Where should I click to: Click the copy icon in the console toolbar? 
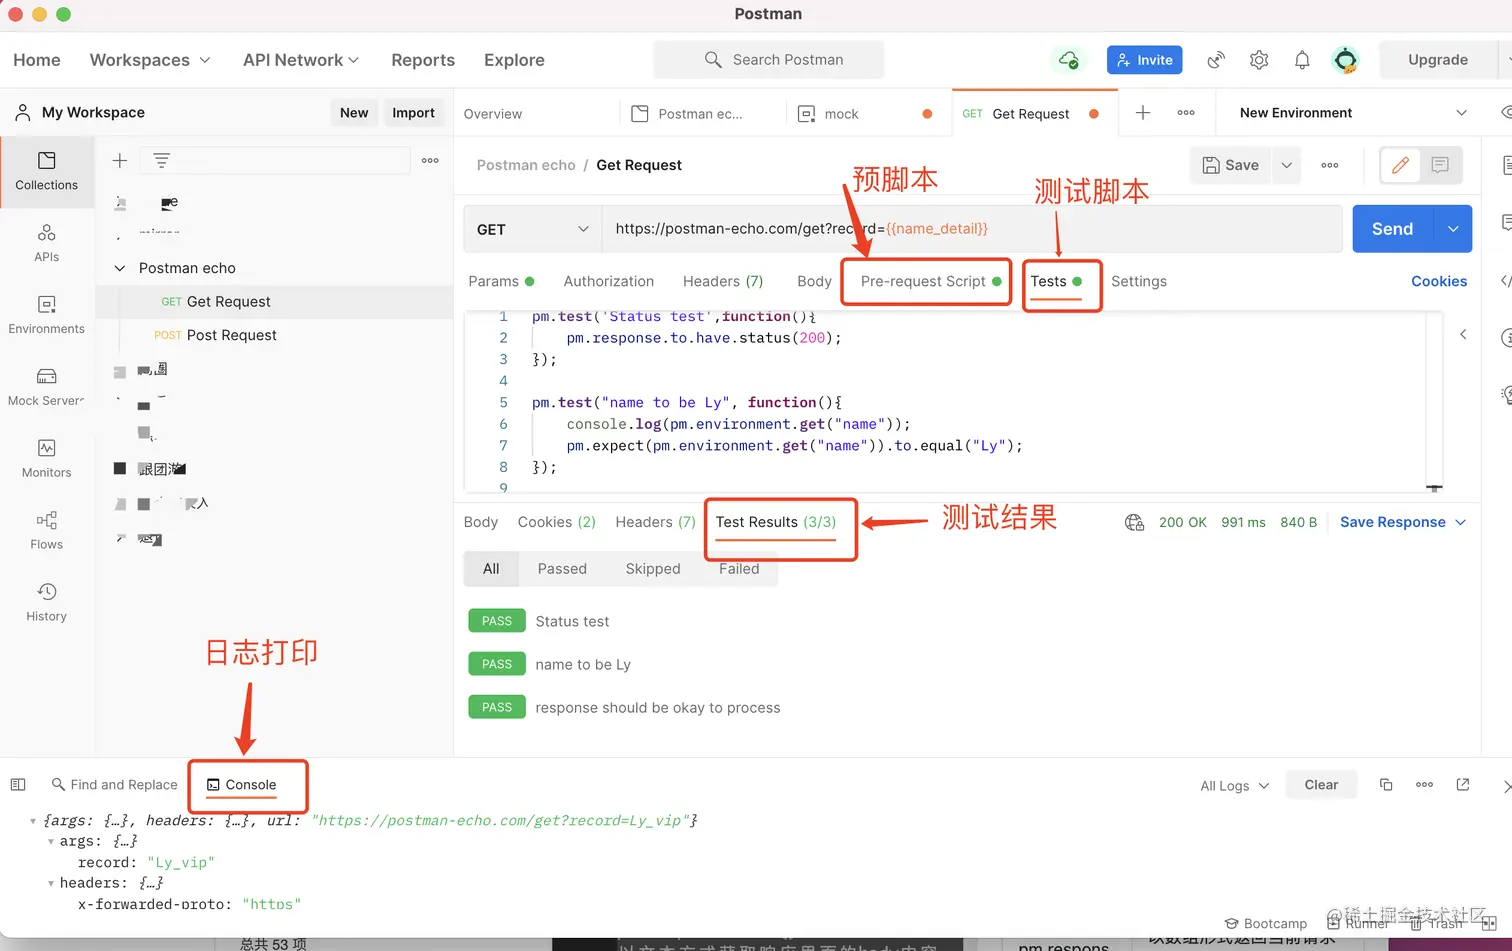1386,785
